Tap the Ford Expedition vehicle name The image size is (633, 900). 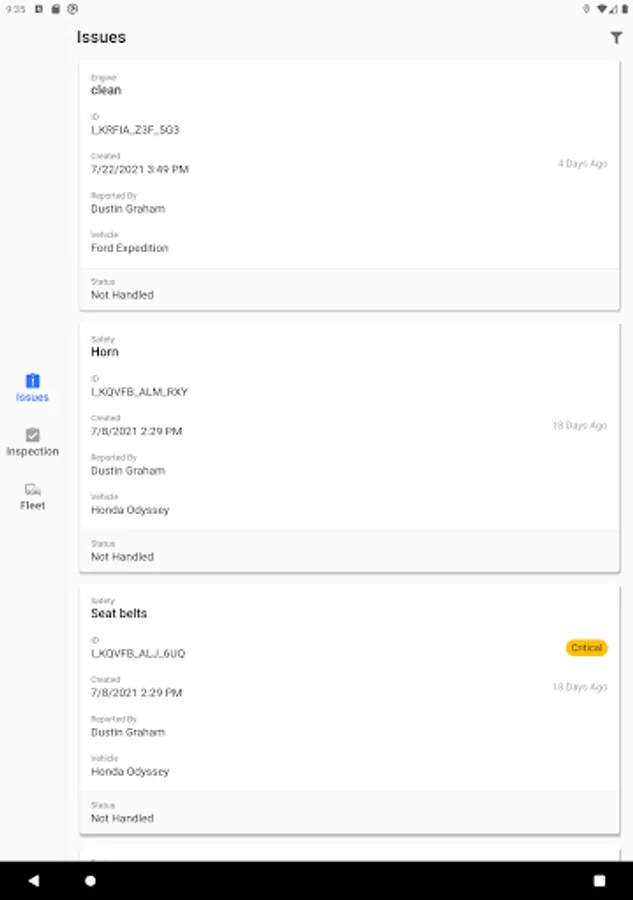130,248
